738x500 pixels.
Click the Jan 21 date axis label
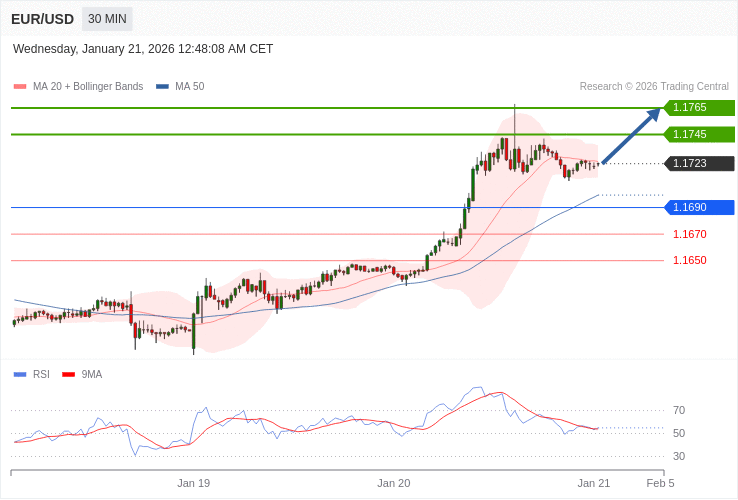pyautogui.click(x=593, y=483)
